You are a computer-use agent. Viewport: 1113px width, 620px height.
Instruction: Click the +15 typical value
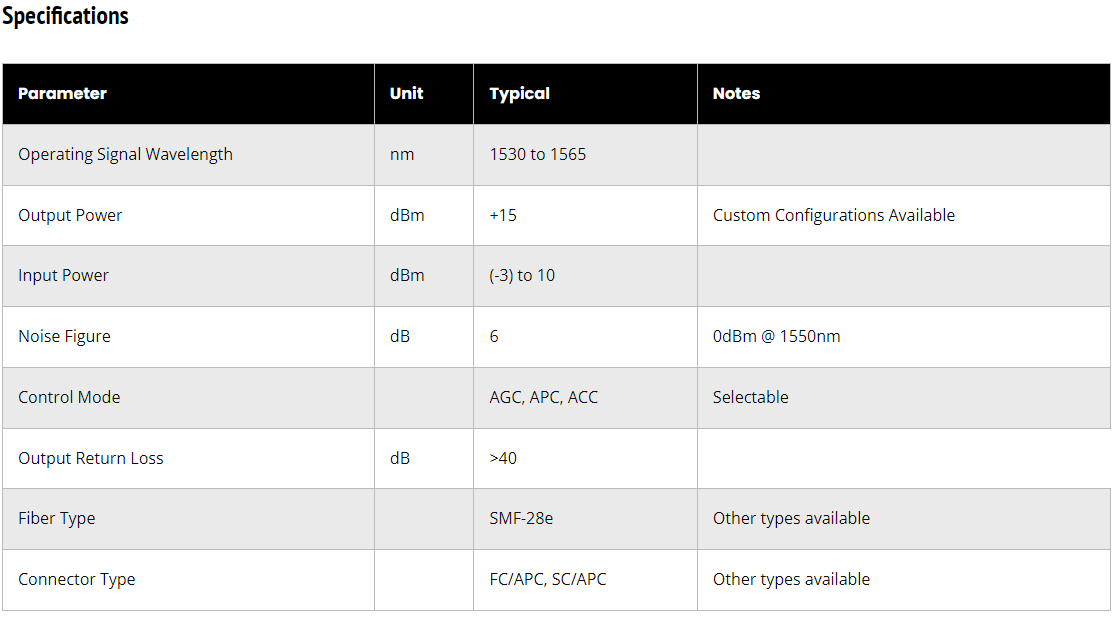pyautogui.click(x=503, y=216)
